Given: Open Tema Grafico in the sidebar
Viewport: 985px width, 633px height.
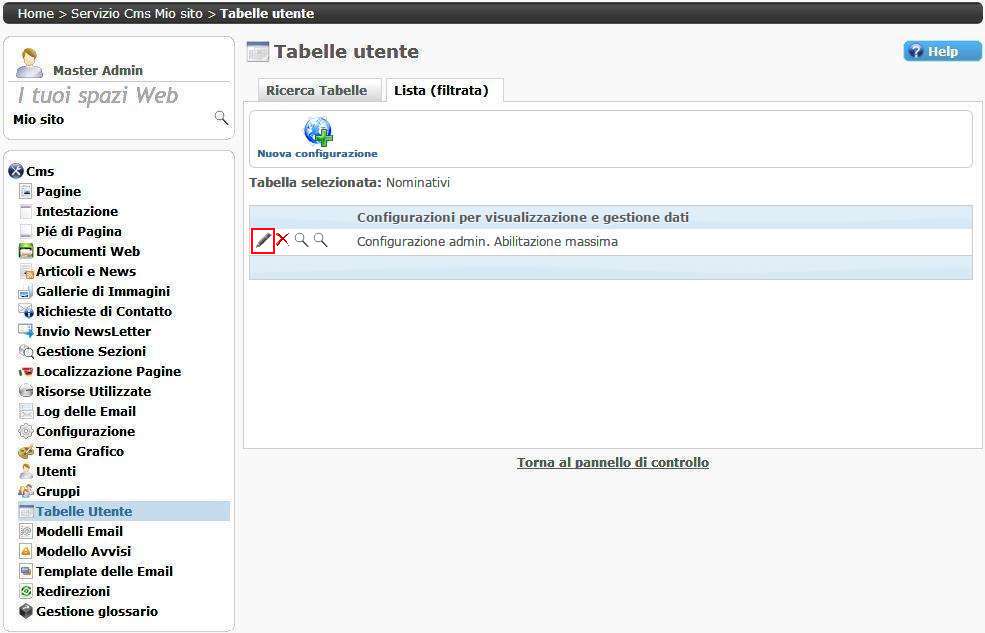Looking at the screenshot, I should point(80,451).
